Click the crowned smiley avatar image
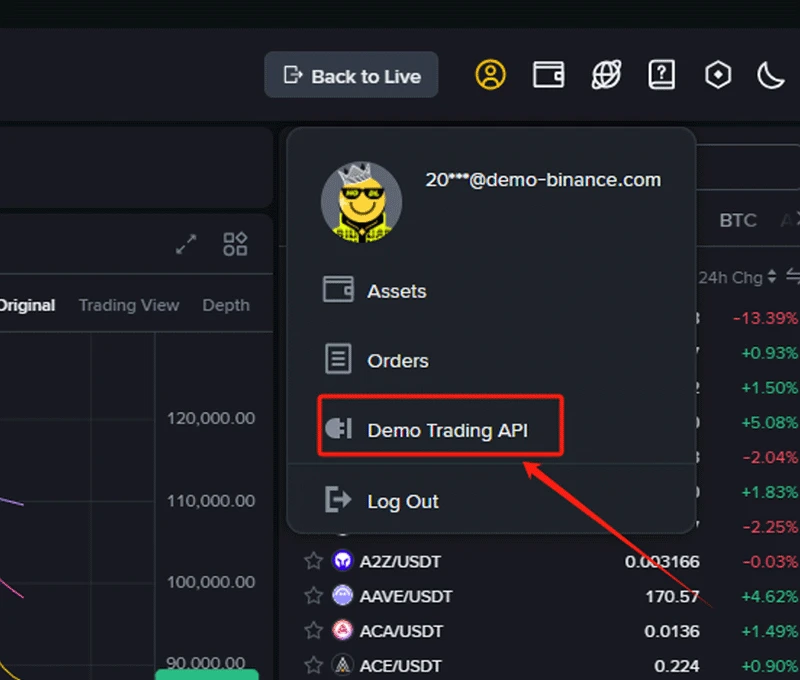The height and width of the screenshot is (680, 800). click(361, 202)
